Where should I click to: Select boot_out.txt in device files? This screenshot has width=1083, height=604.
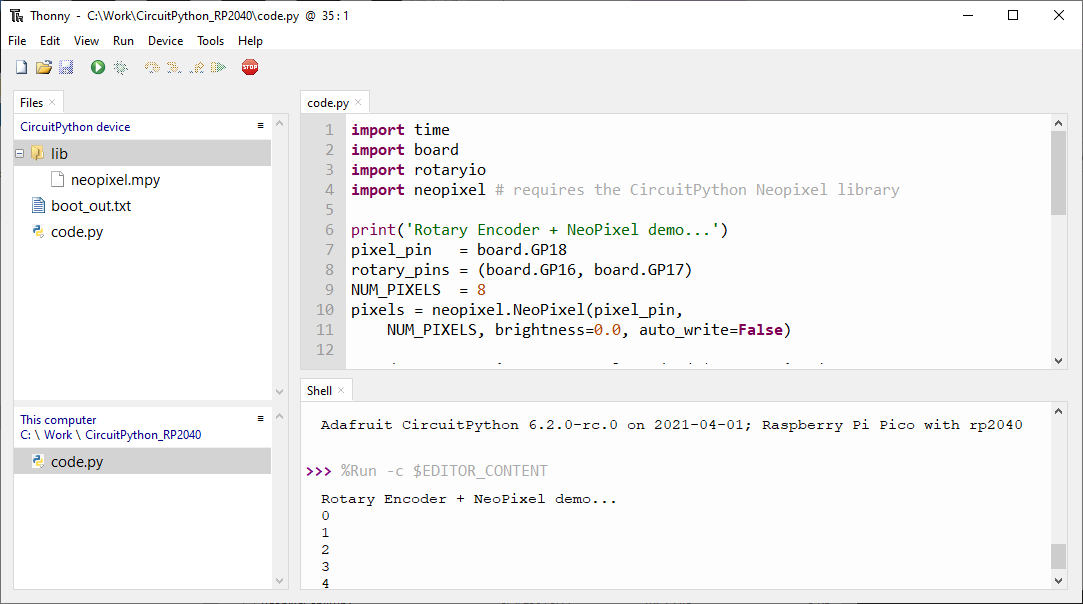[x=91, y=206]
